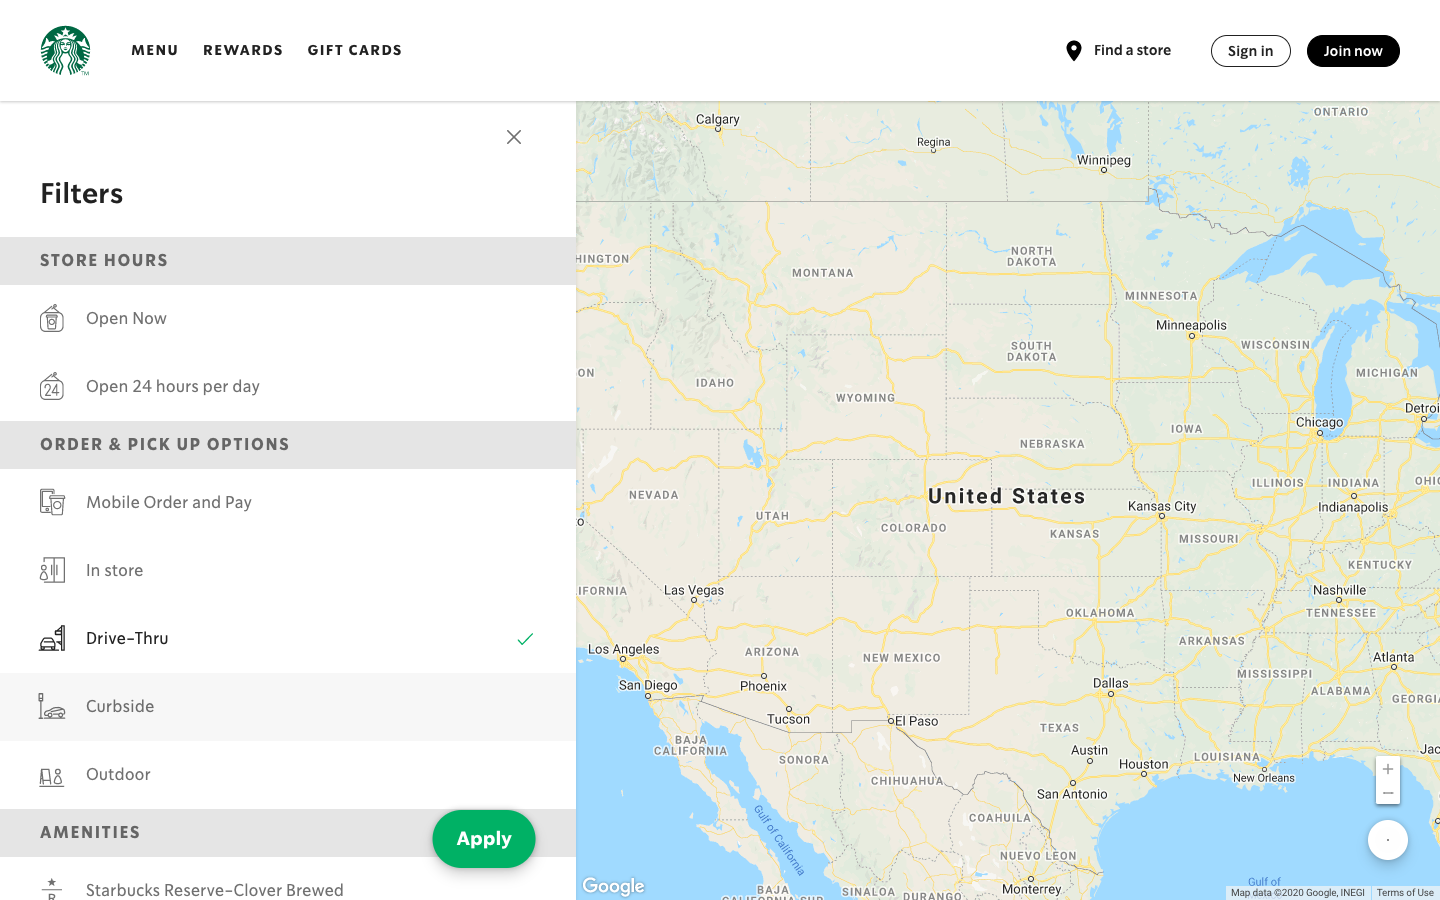Toggle the Outdoor filter
Viewport: 1440px width, 900px height.
288,775
